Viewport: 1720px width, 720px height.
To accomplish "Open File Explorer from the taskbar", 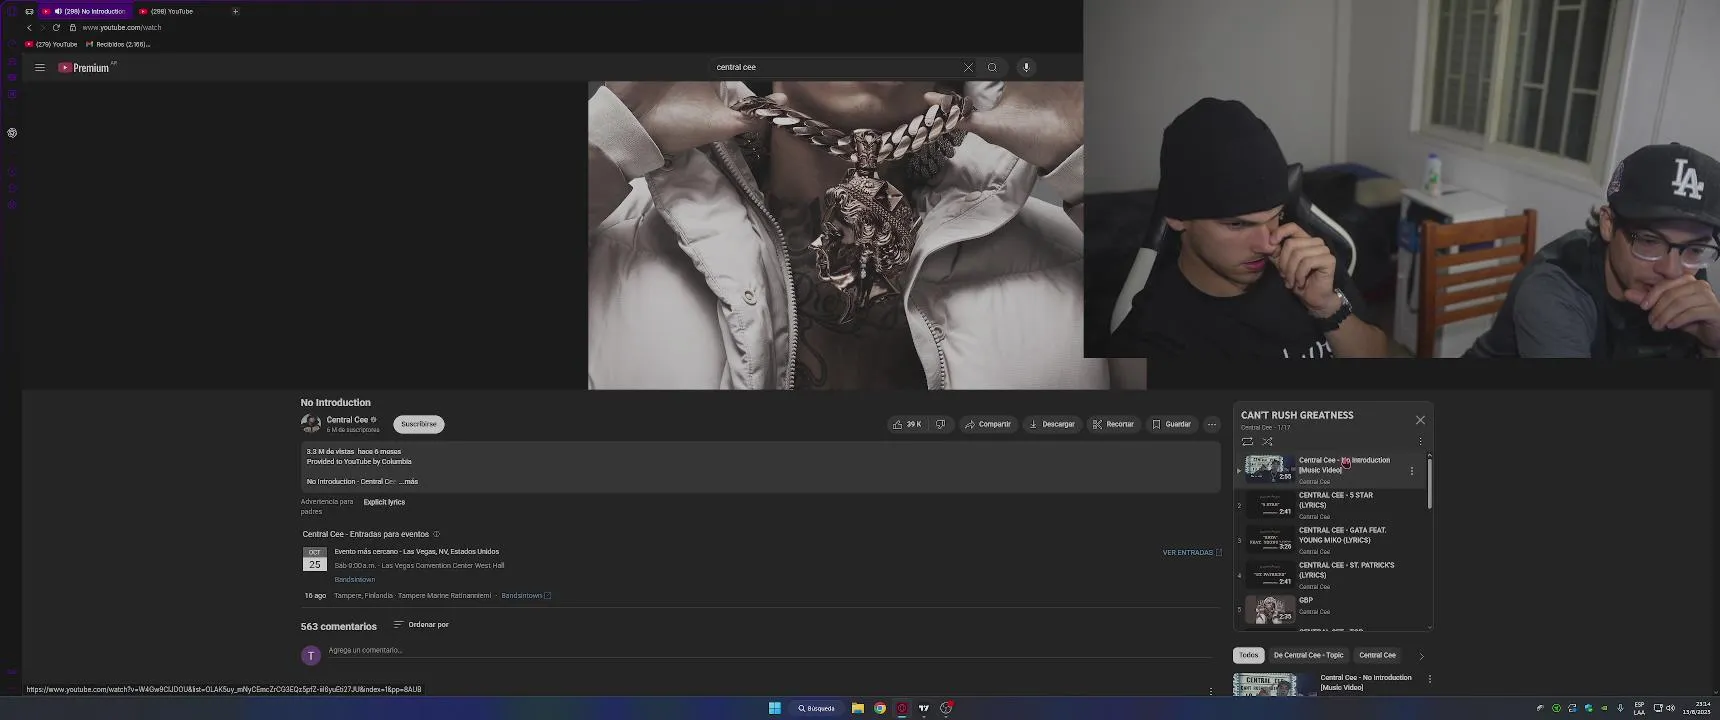I will pyautogui.click(x=858, y=708).
